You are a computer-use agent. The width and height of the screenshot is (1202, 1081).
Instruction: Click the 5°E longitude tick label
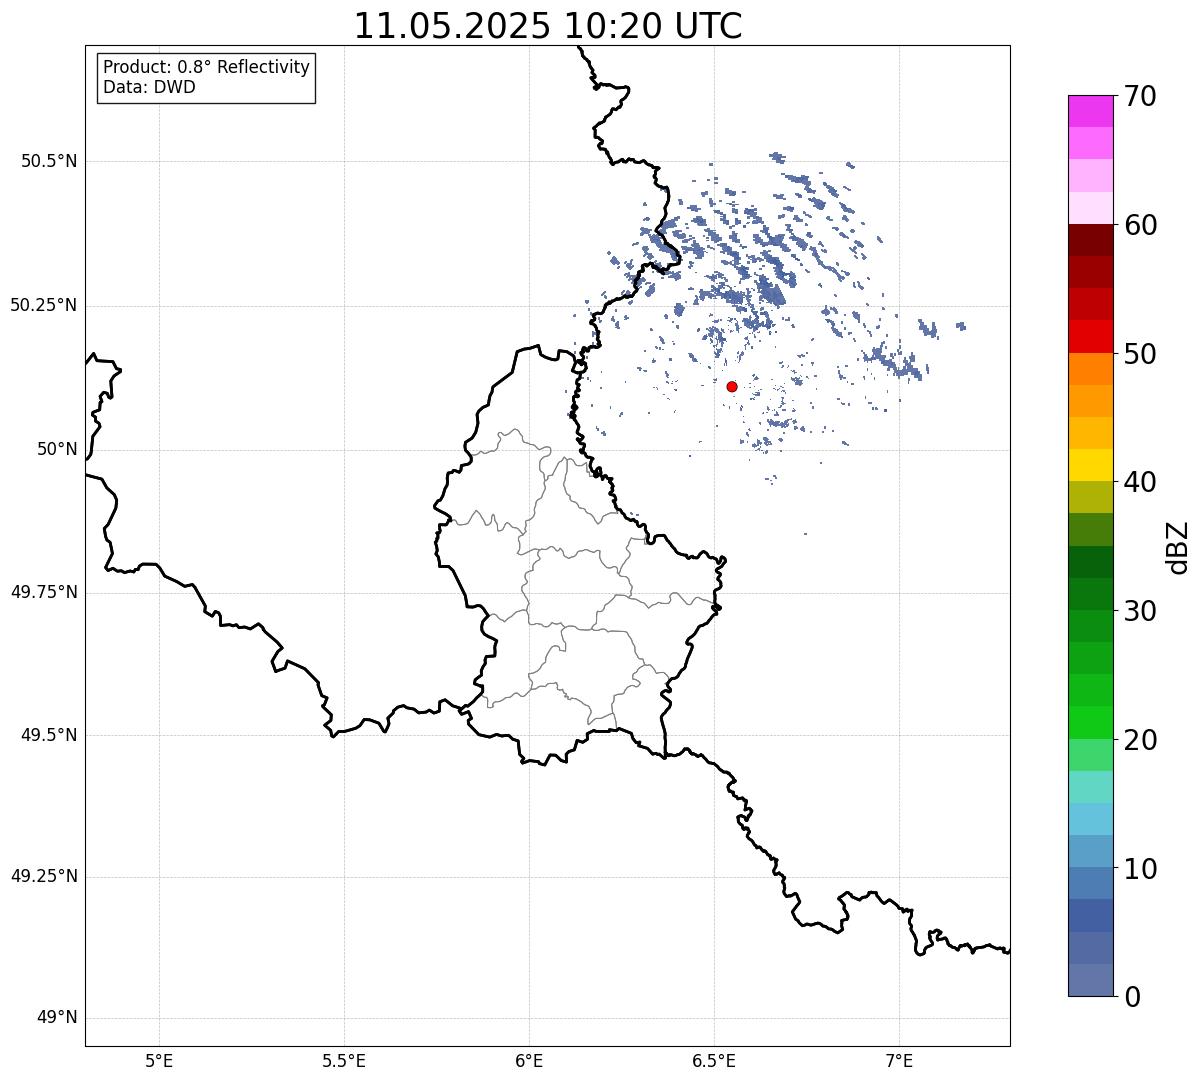(159, 1060)
